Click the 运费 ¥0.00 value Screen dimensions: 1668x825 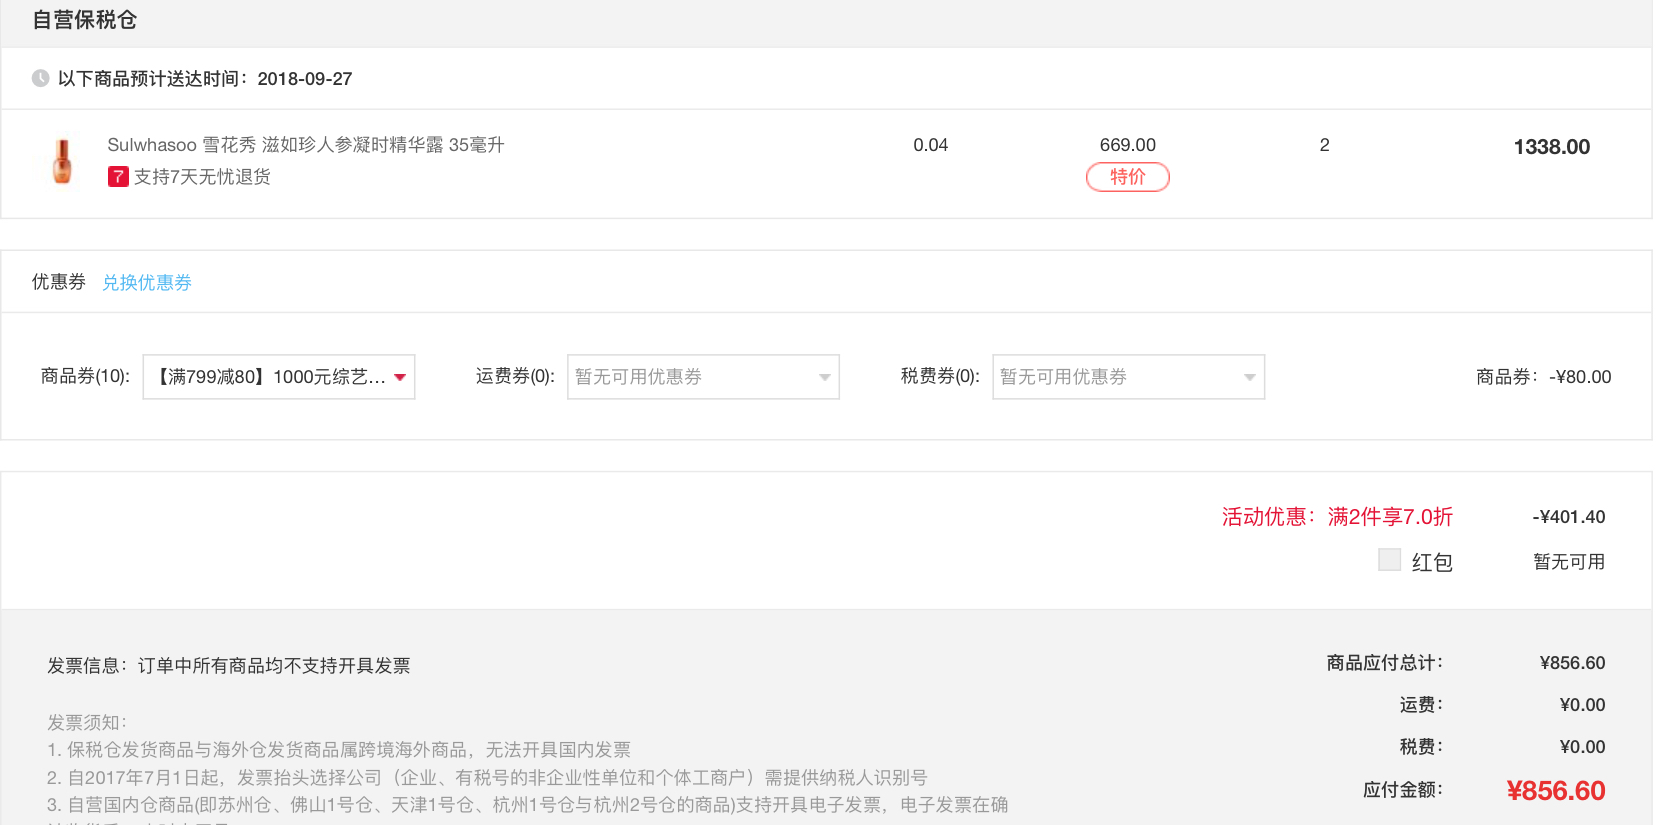click(x=1582, y=705)
